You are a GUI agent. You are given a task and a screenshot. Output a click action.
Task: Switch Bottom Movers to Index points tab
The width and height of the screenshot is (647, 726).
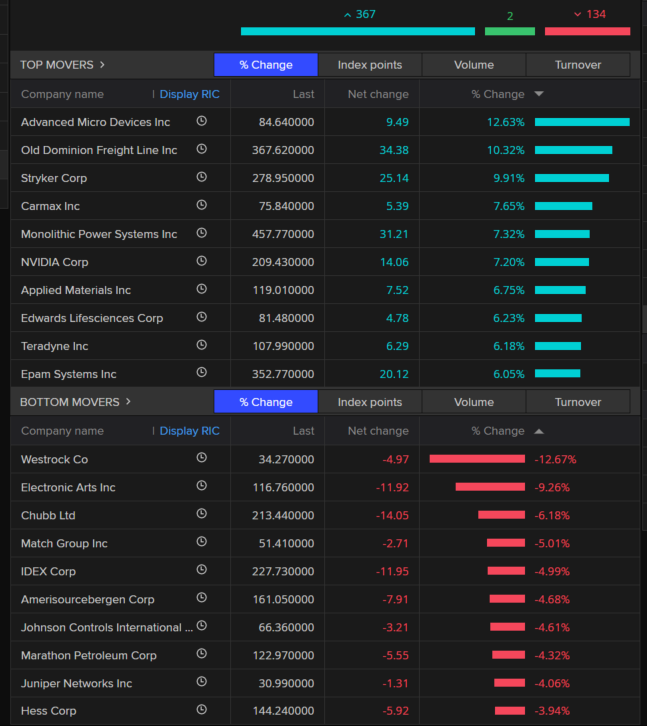pyautogui.click(x=370, y=402)
